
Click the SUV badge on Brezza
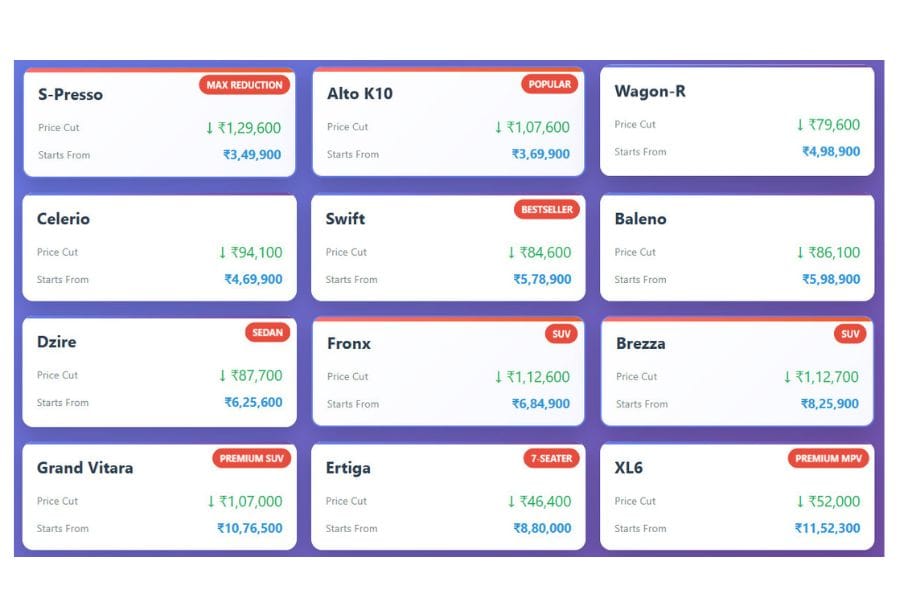850,333
